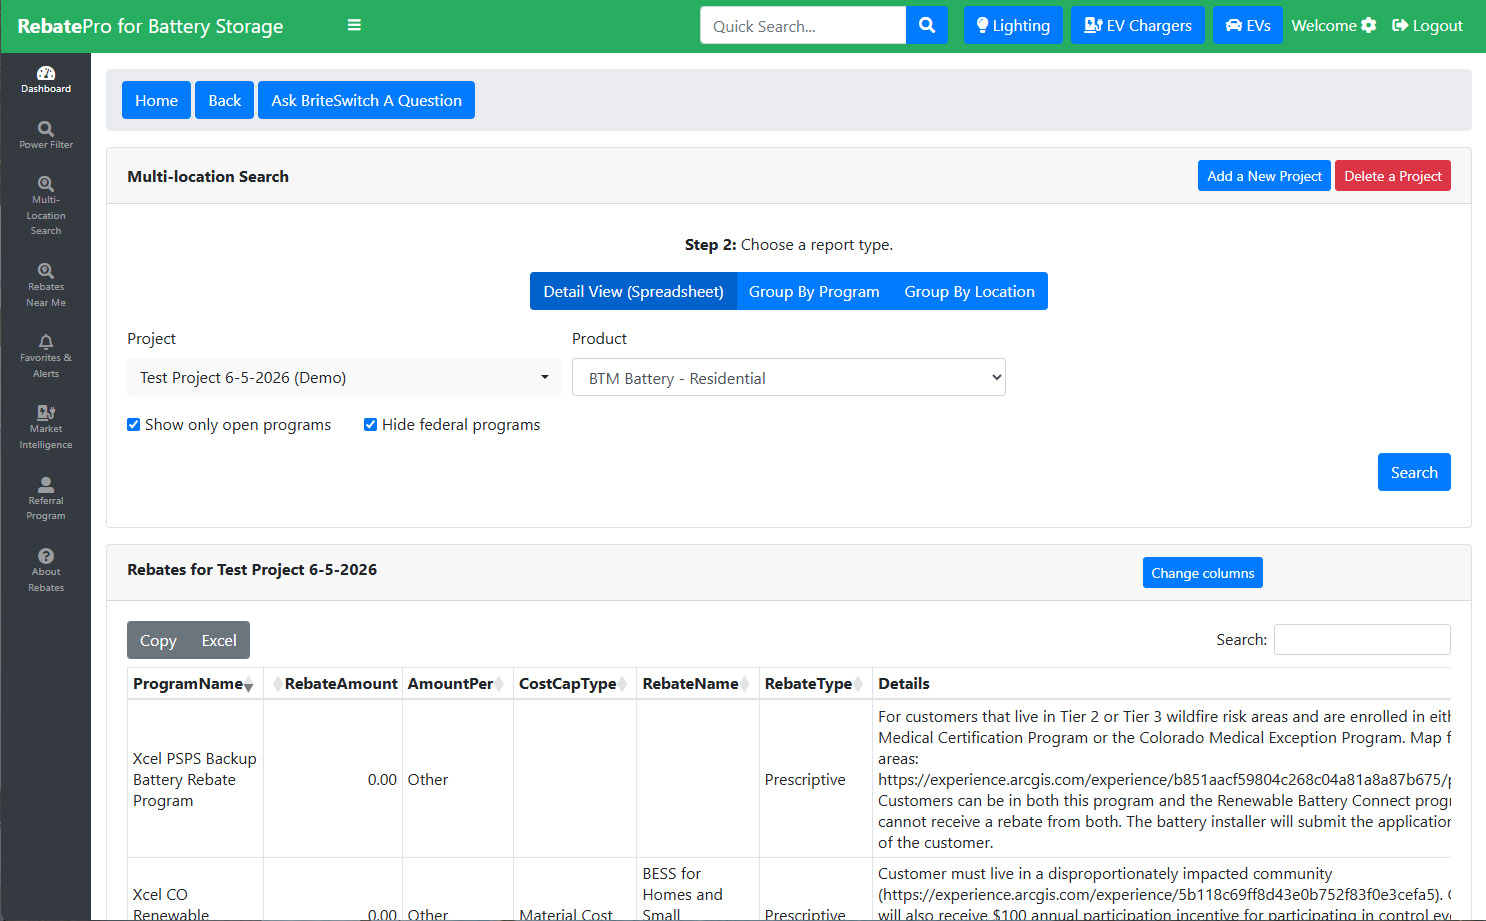The height and width of the screenshot is (921, 1486).
Task: Open Power Filter in sidebar
Action: (46, 135)
